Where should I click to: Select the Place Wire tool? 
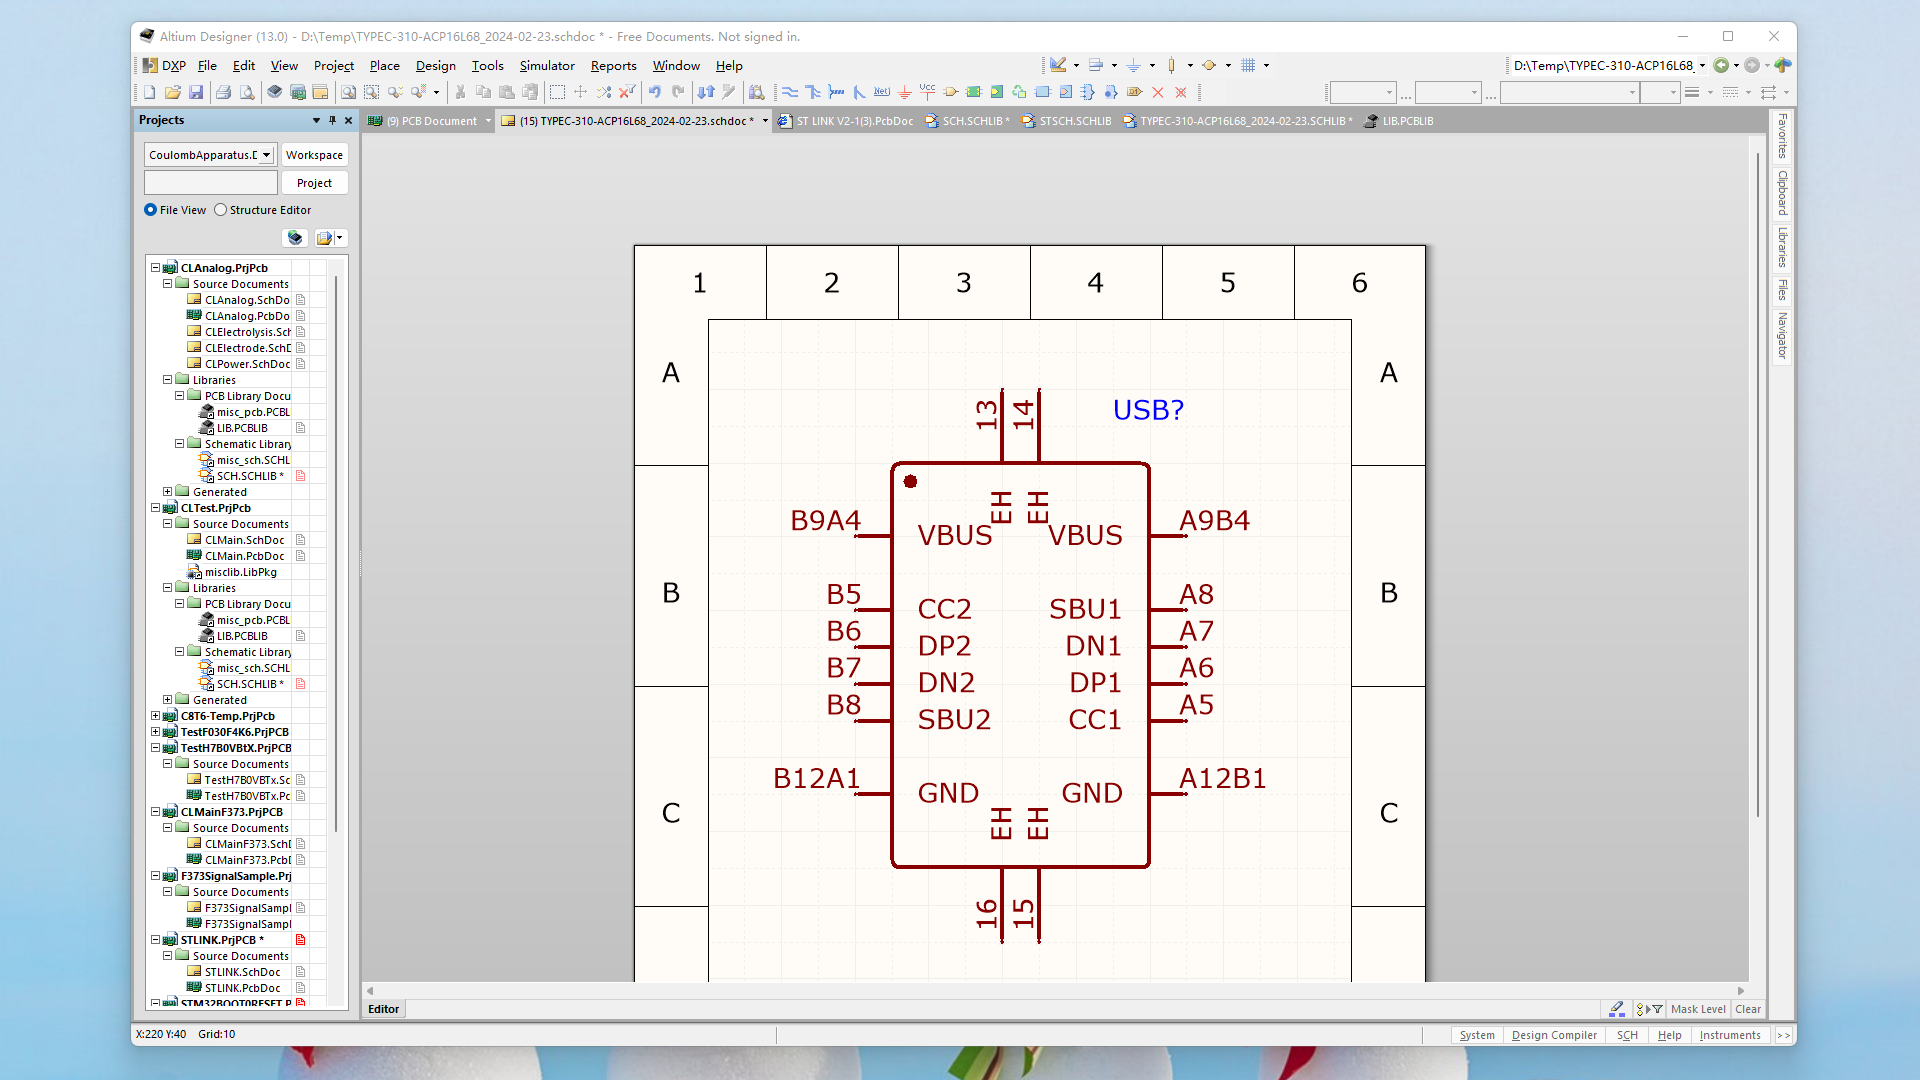(x=790, y=92)
